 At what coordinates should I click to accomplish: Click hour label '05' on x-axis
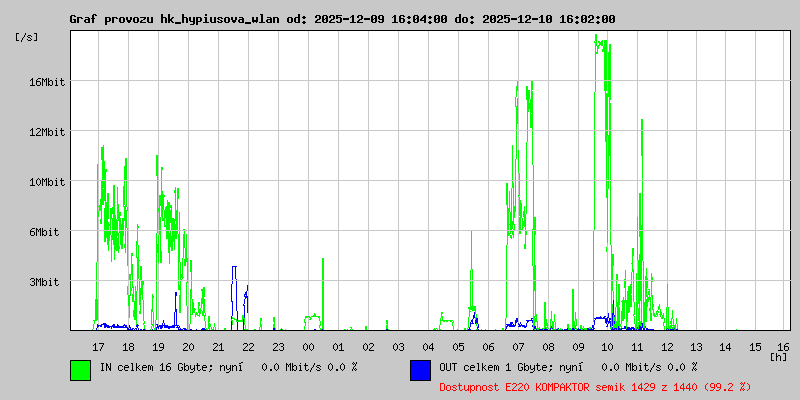click(458, 347)
